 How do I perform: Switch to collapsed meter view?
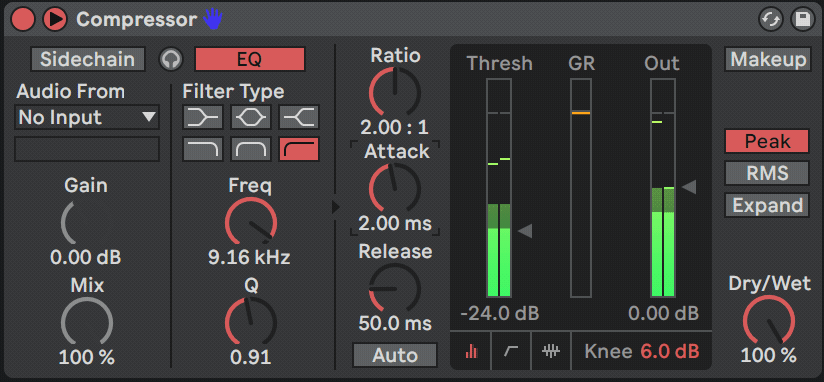point(471,351)
